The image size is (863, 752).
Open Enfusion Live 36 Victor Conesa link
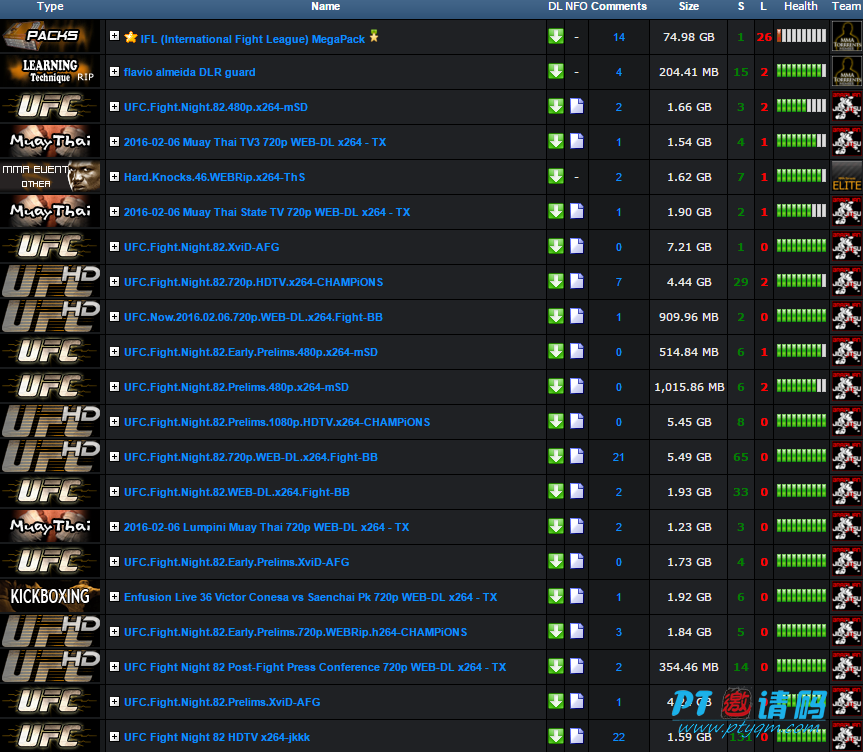[x=310, y=597]
